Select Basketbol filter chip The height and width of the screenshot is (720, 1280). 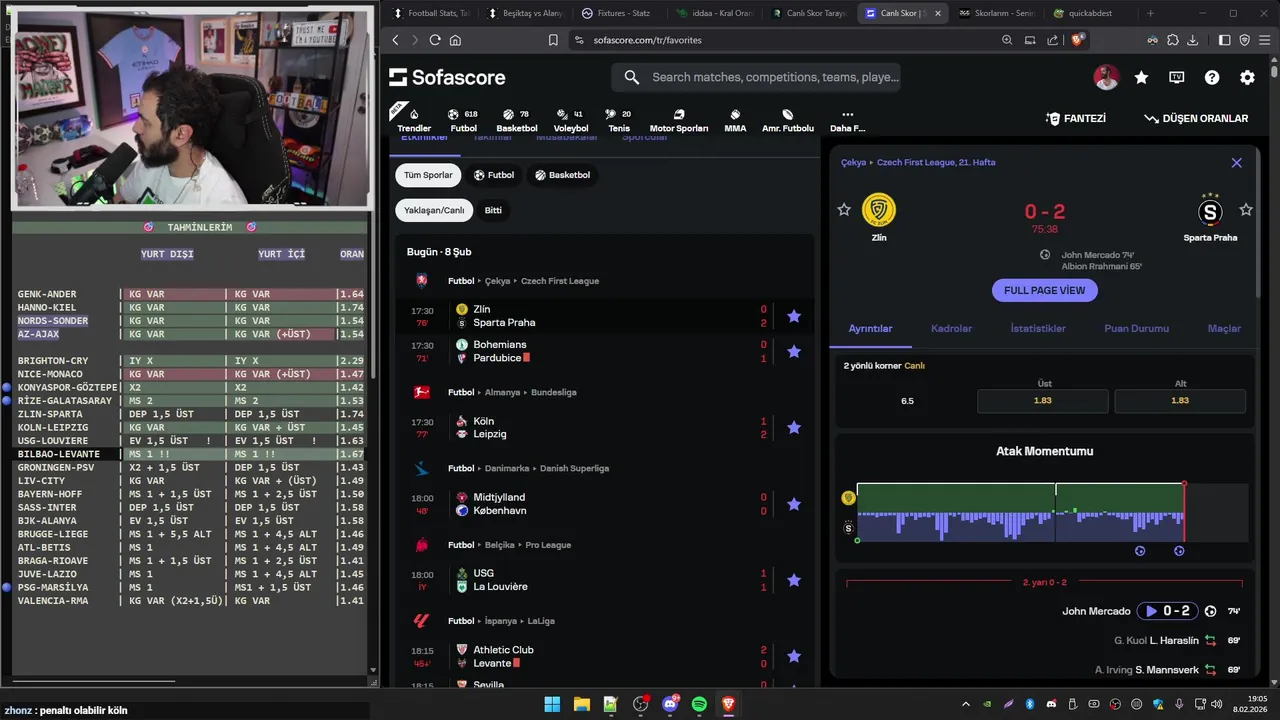click(562, 175)
